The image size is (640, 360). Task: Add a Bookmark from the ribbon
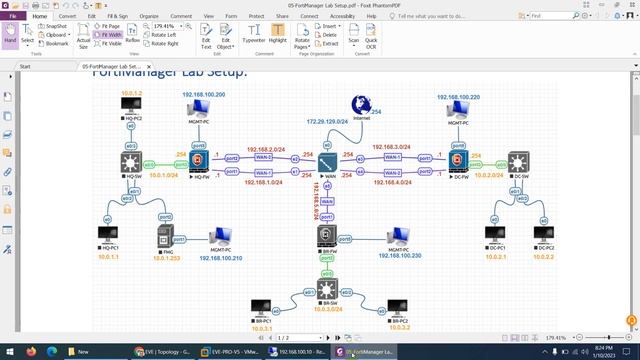[53, 43]
